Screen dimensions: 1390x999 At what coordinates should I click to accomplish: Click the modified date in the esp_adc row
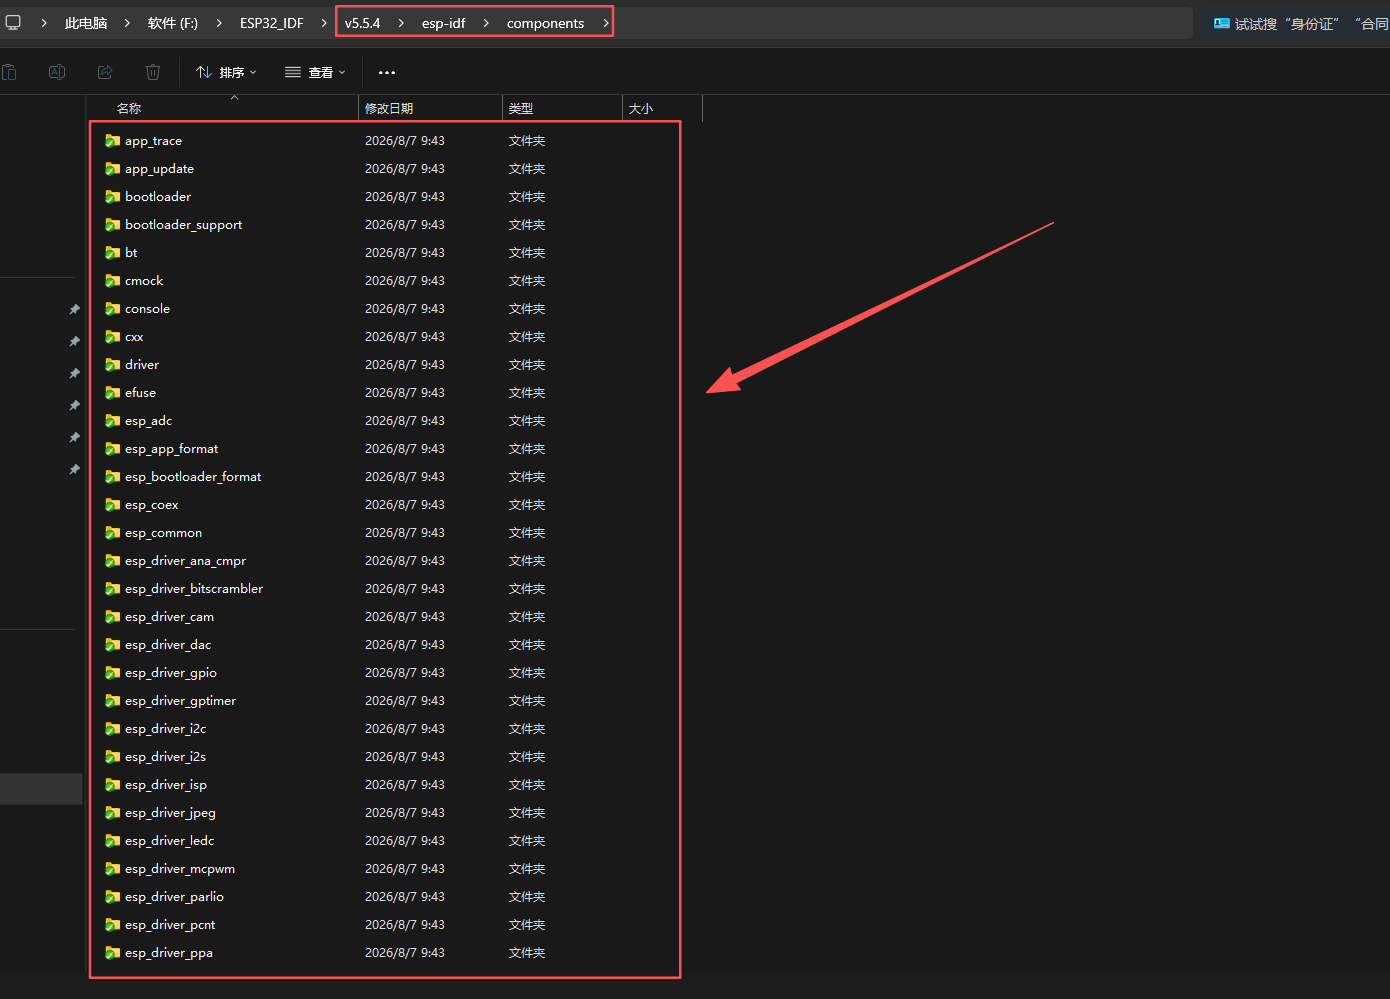[x=405, y=421]
